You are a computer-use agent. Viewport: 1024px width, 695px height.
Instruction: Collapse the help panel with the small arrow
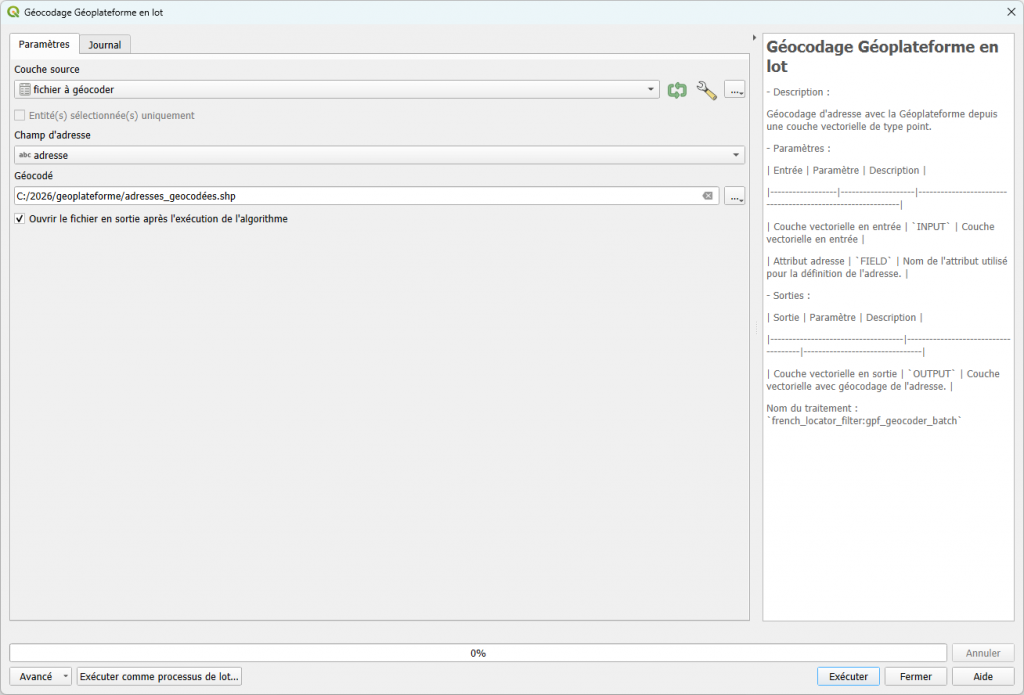pos(754,39)
